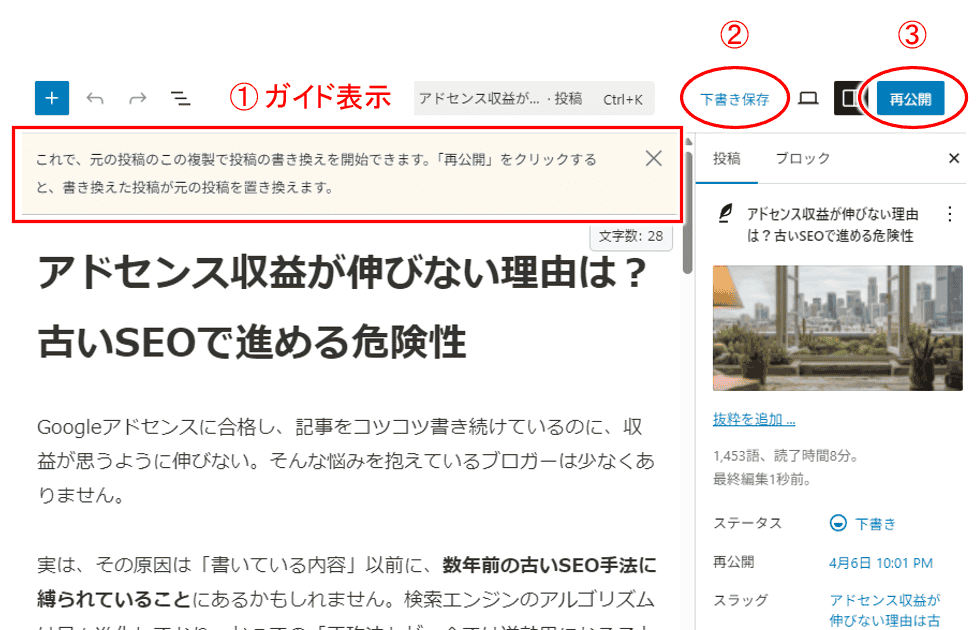
Task: Dismiss the yellow rewrite notice
Action: click(653, 158)
